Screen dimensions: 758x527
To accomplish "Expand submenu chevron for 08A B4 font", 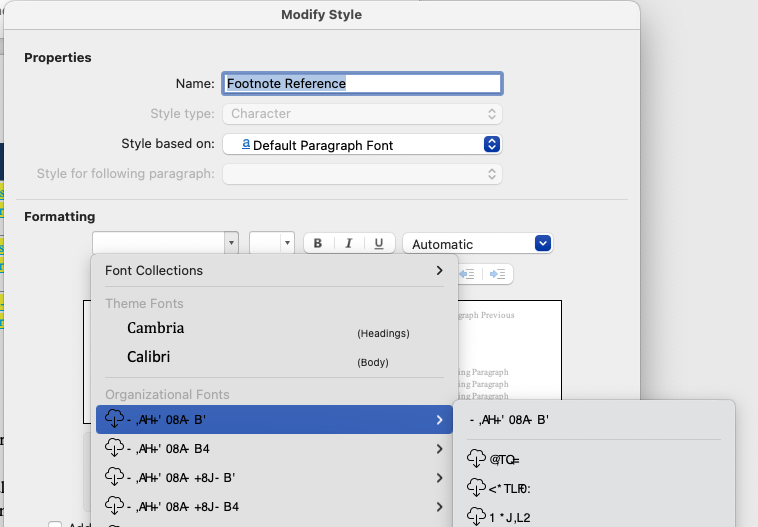I will click(x=439, y=449).
